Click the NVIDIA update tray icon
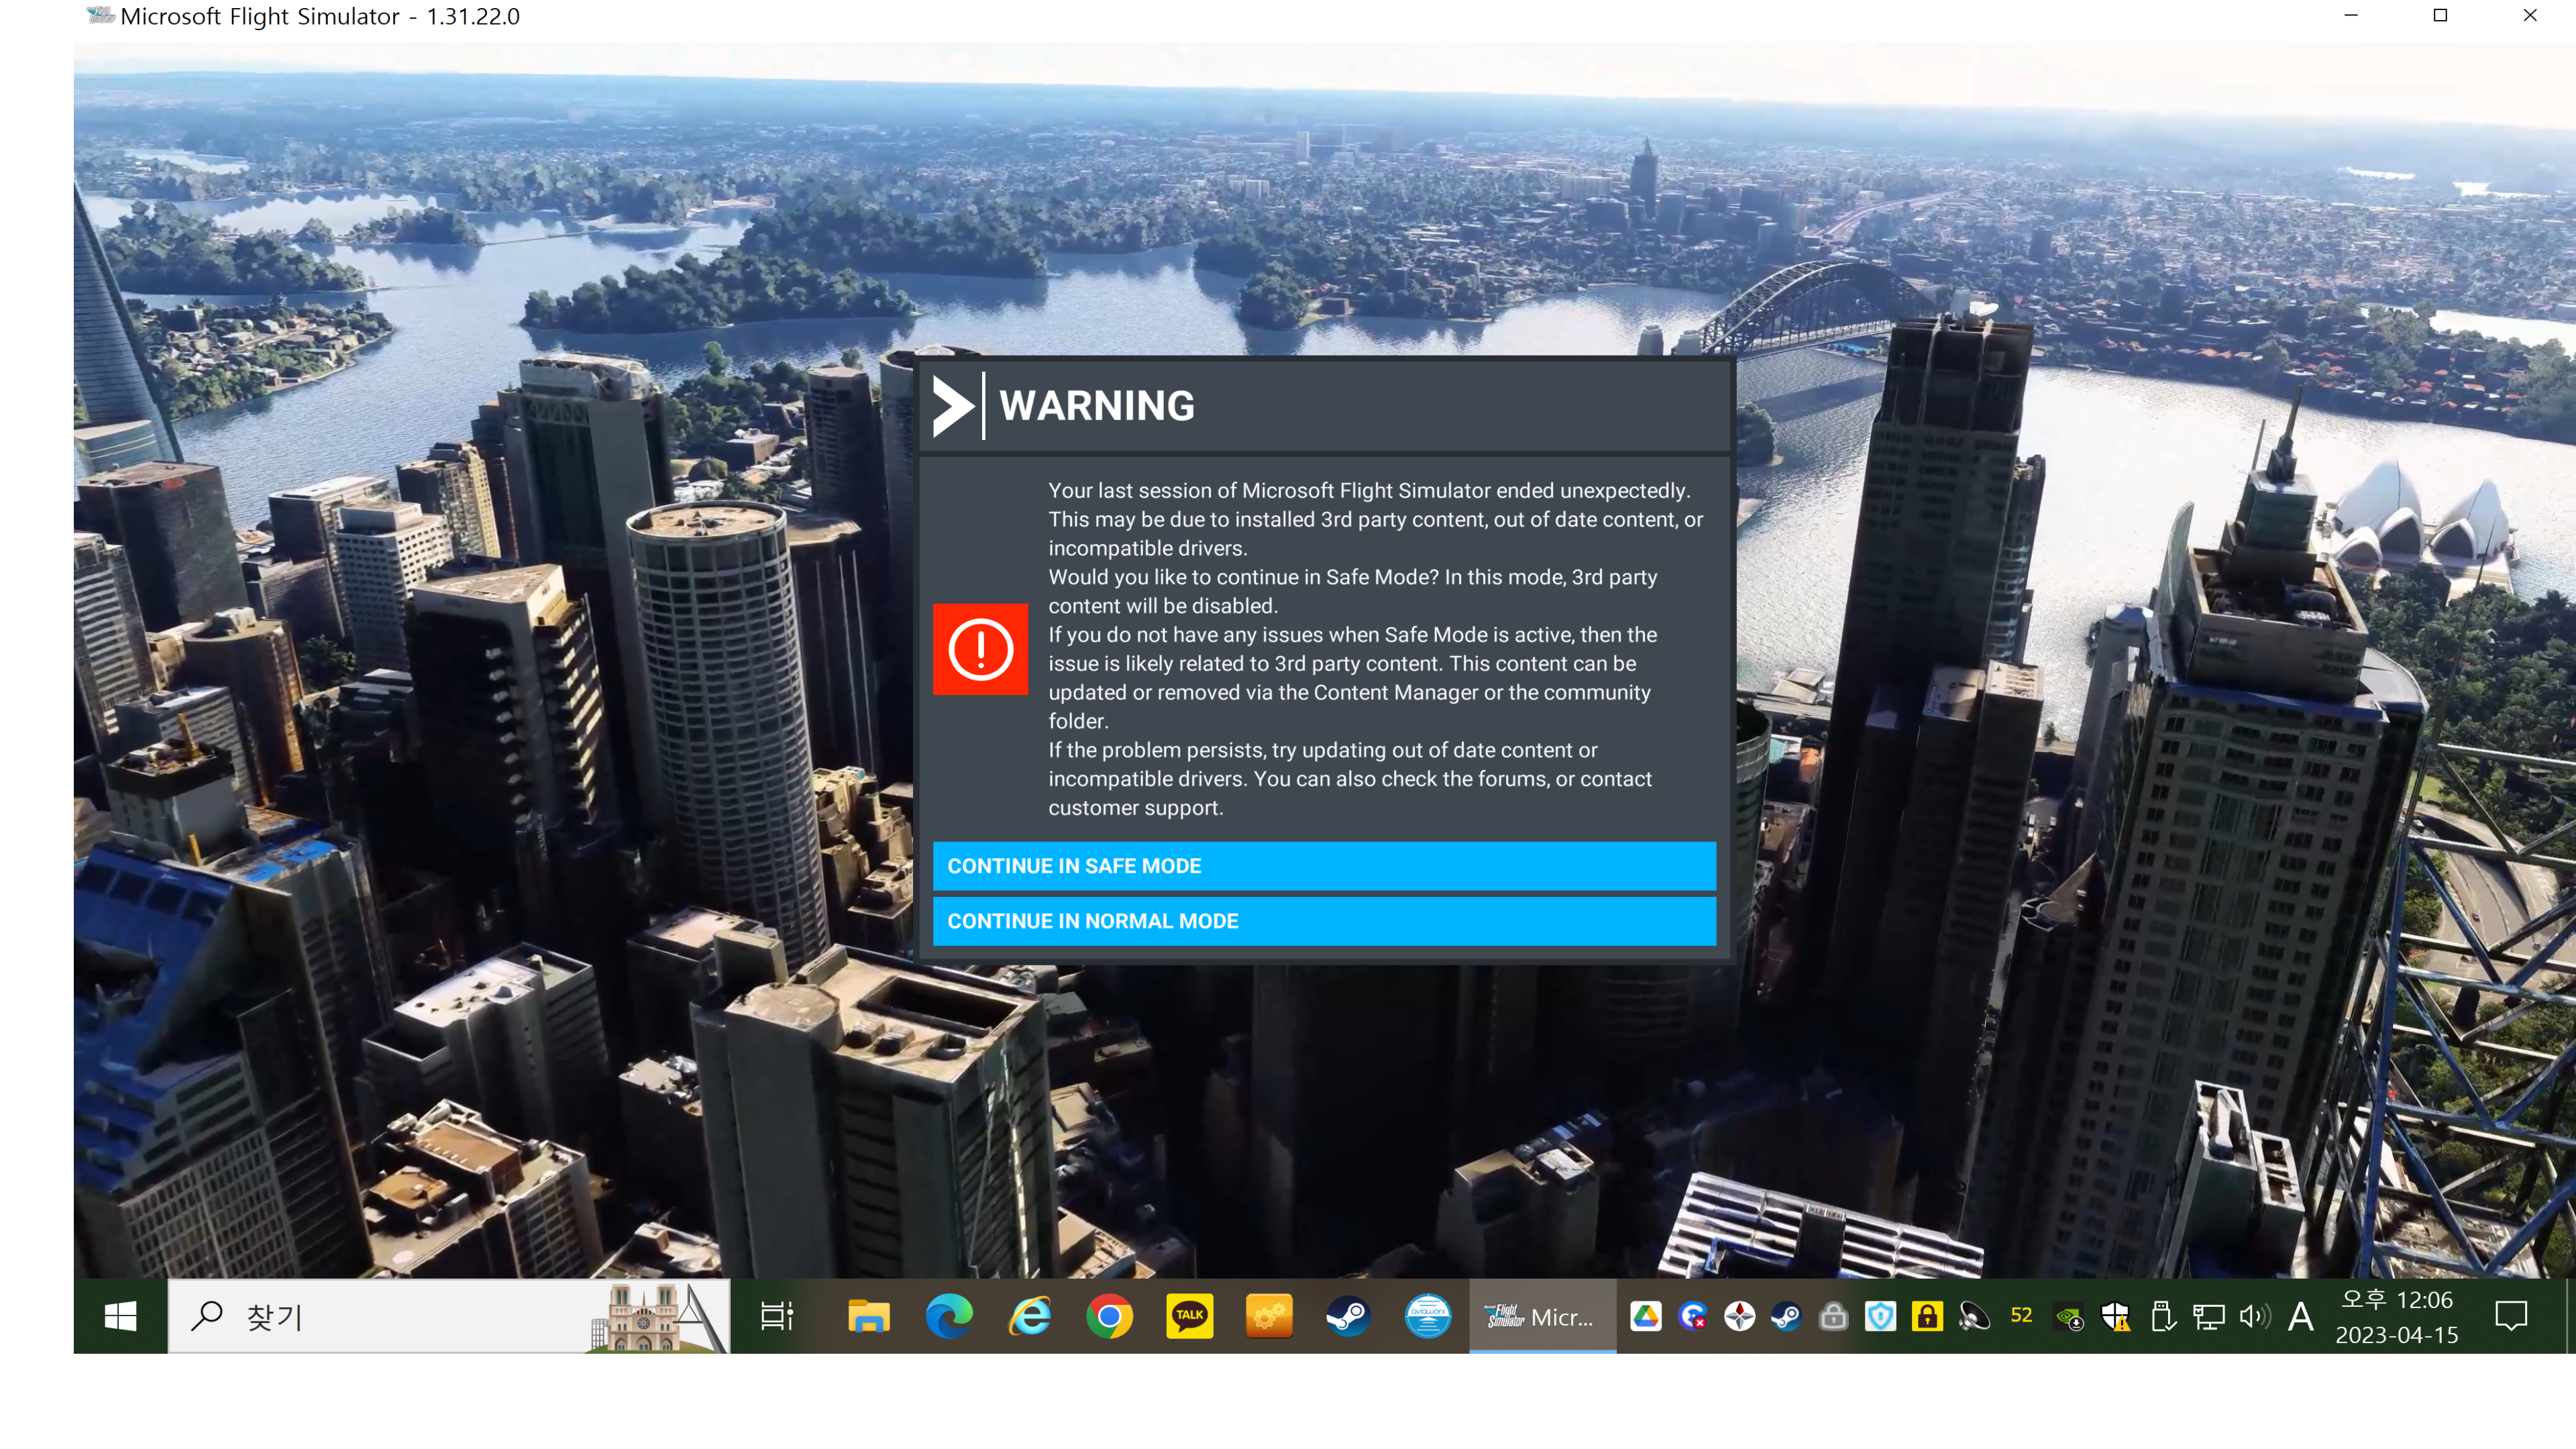The height and width of the screenshot is (1449, 2576). (2068, 1317)
